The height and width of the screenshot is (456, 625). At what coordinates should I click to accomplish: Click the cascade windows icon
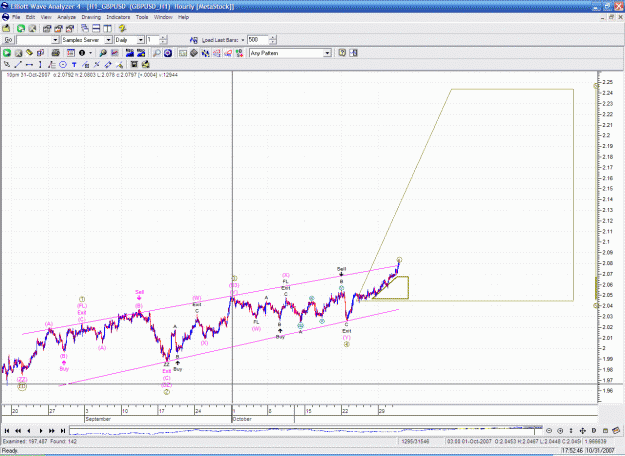(85, 28)
